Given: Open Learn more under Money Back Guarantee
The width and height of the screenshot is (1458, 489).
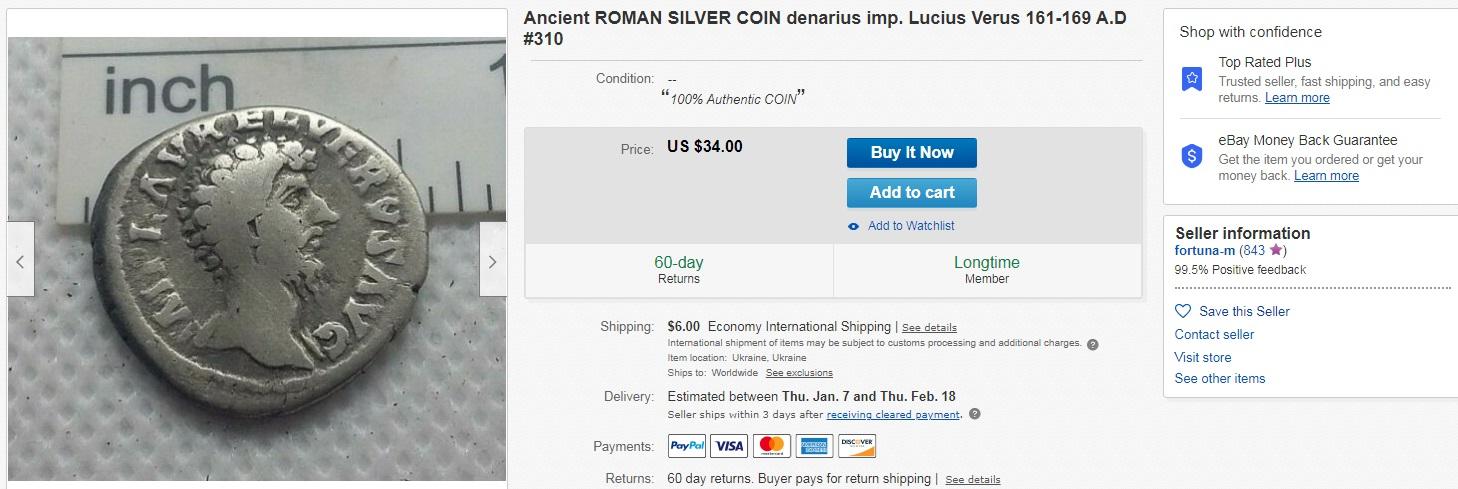Looking at the screenshot, I should click(1326, 176).
